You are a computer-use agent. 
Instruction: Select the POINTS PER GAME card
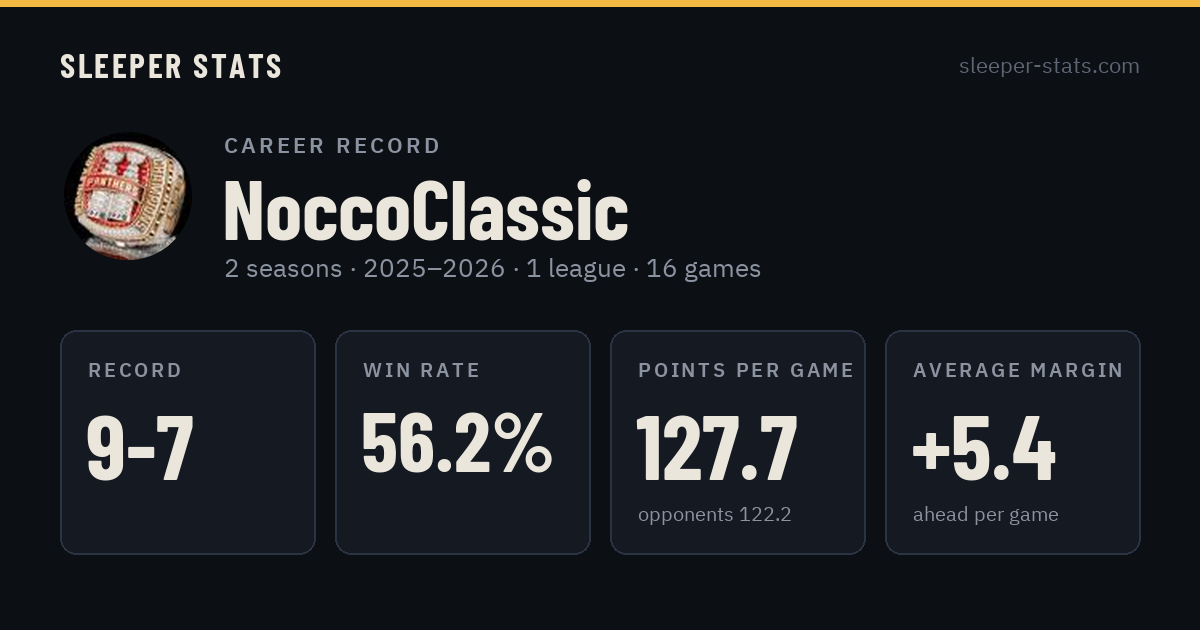click(738, 442)
